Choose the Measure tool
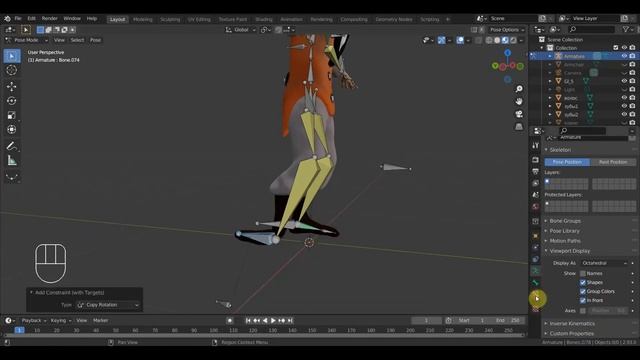Image resolution: width=640 pixels, height=360 pixels. (12, 161)
